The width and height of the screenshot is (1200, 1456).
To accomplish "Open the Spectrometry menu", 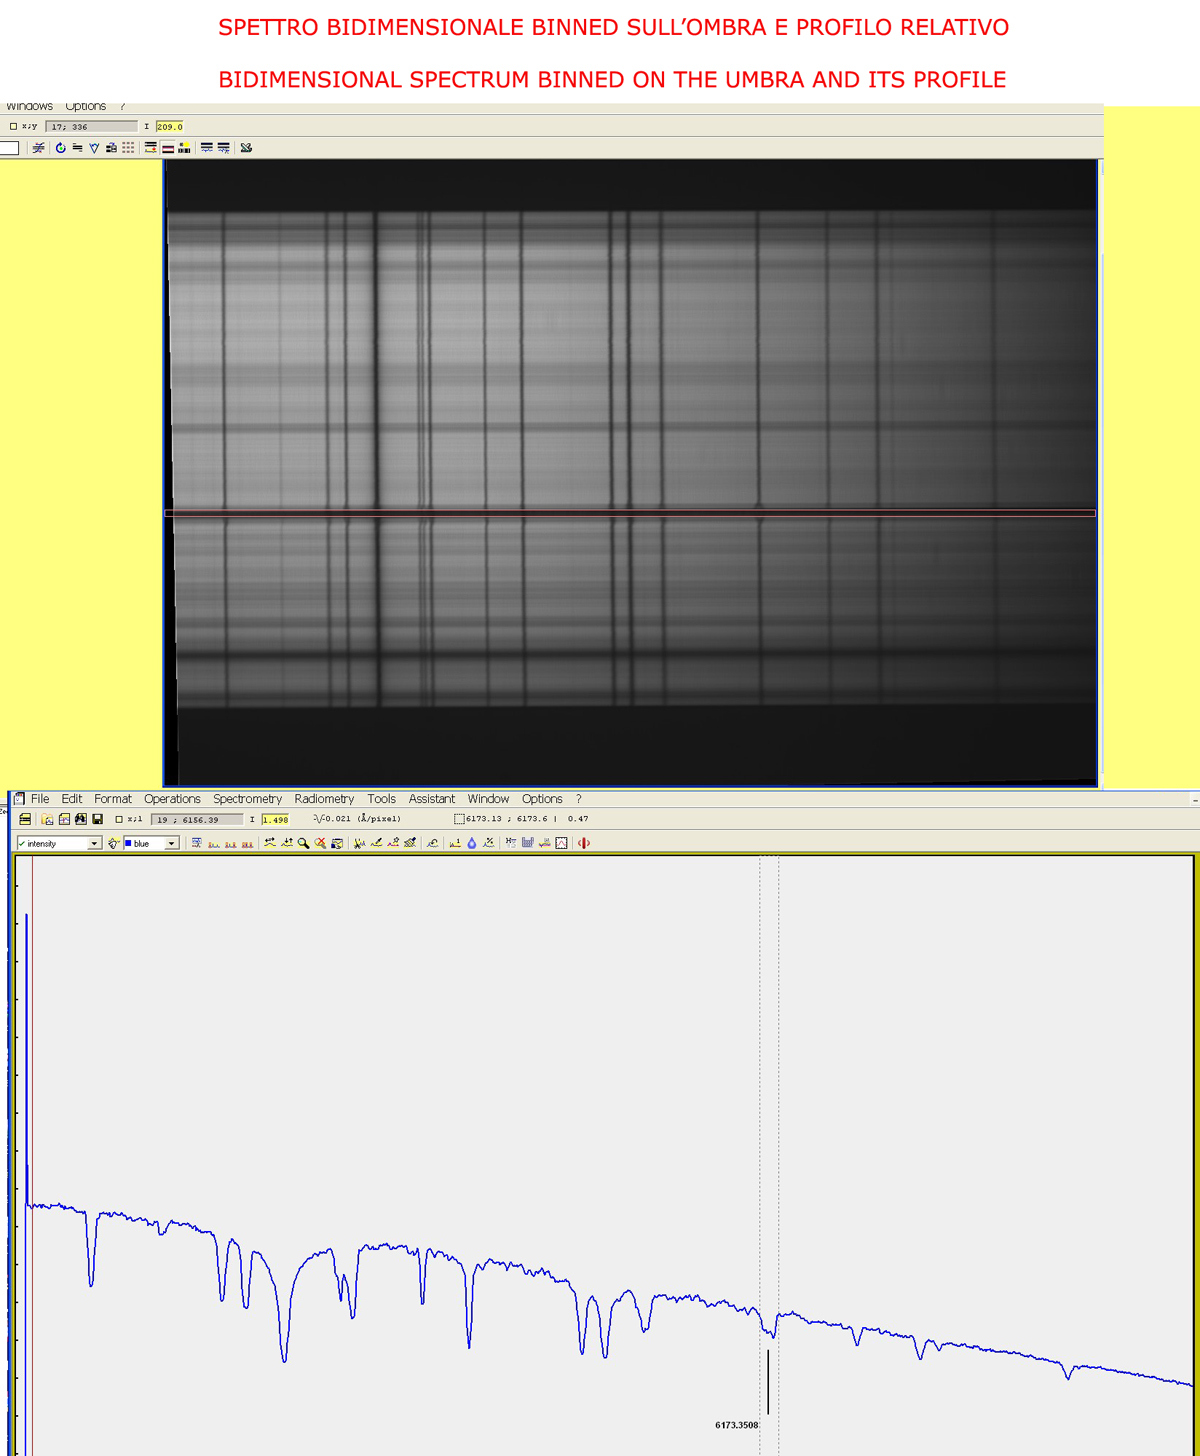I will 248,799.
